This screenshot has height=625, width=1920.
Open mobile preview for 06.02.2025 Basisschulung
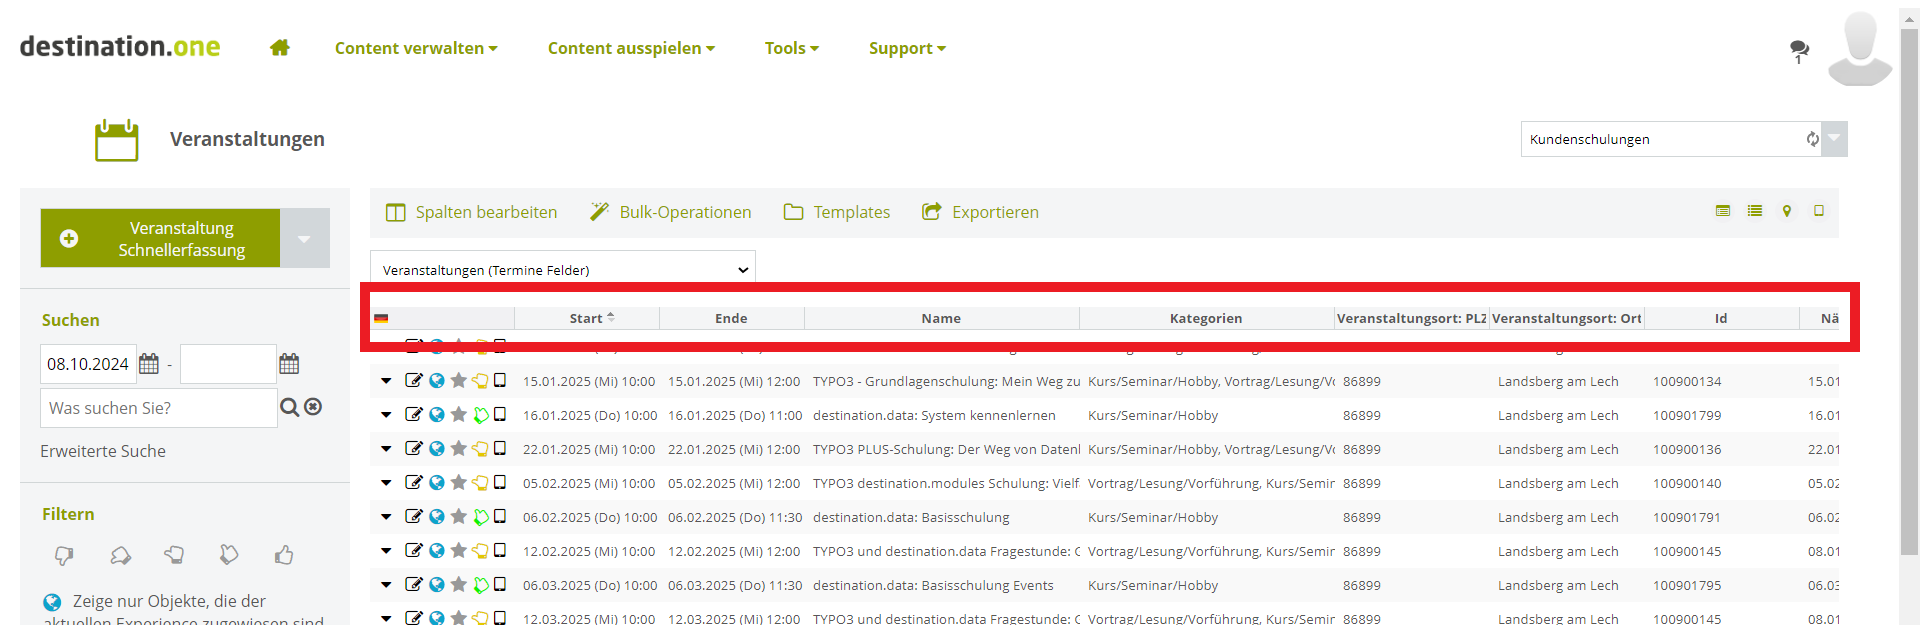pos(500,516)
